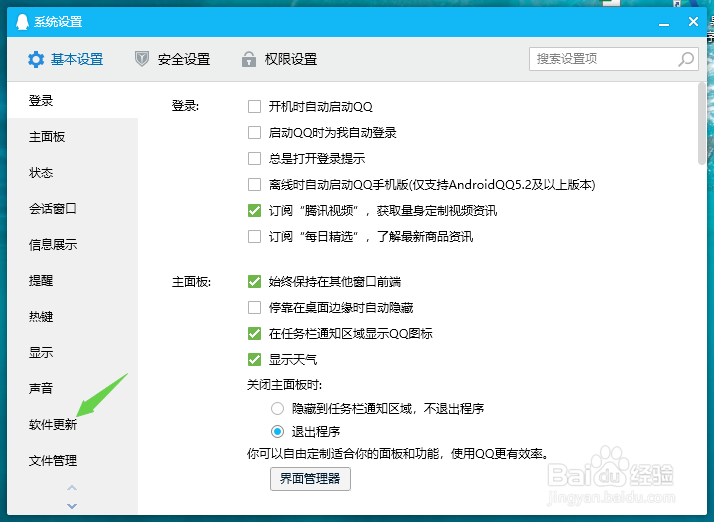This screenshot has width=714, height=522.
Task: Click the shield icon beside 安全设置
Action: (x=142, y=59)
